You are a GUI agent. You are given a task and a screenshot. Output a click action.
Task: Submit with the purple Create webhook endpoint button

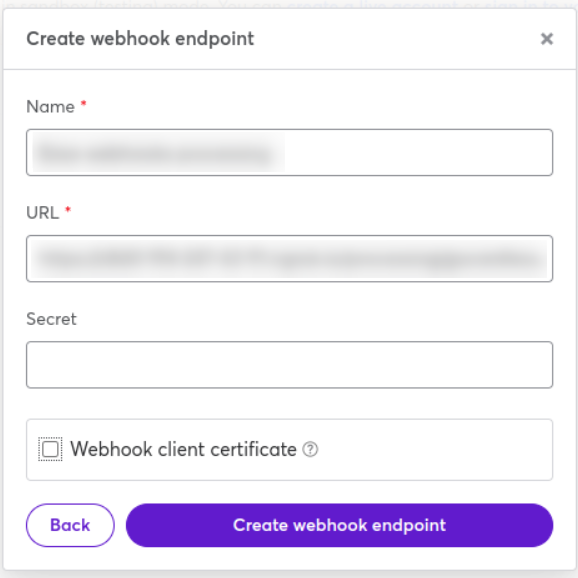pyautogui.click(x=340, y=525)
